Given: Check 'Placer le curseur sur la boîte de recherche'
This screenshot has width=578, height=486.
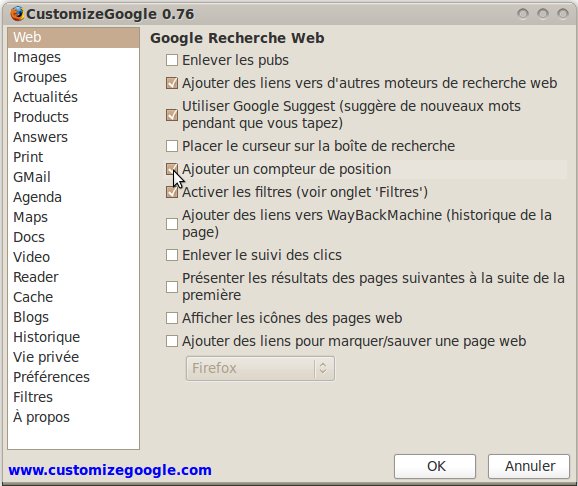Looking at the screenshot, I should click(x=172, y=146).
